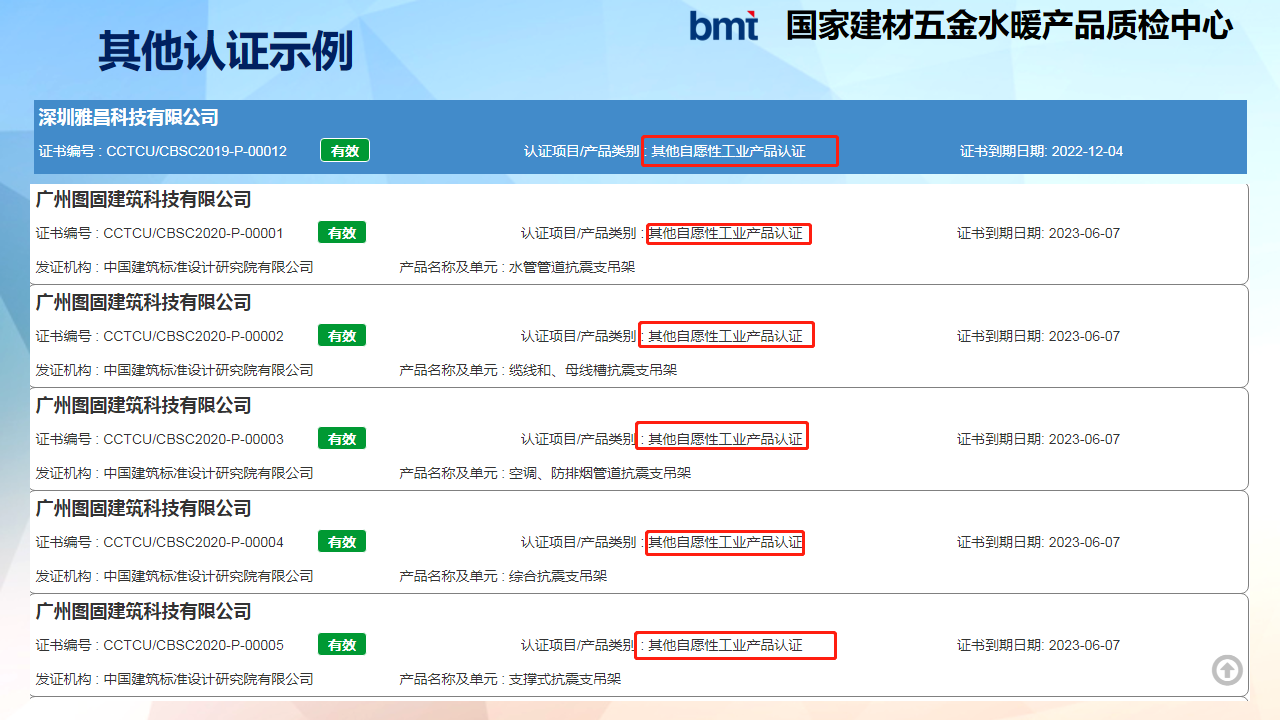Screen dimensions: 1280x720
Task: Select issuing body 中国建筑标准设计研究院有限公司 for P-00001
Action: 208,267
